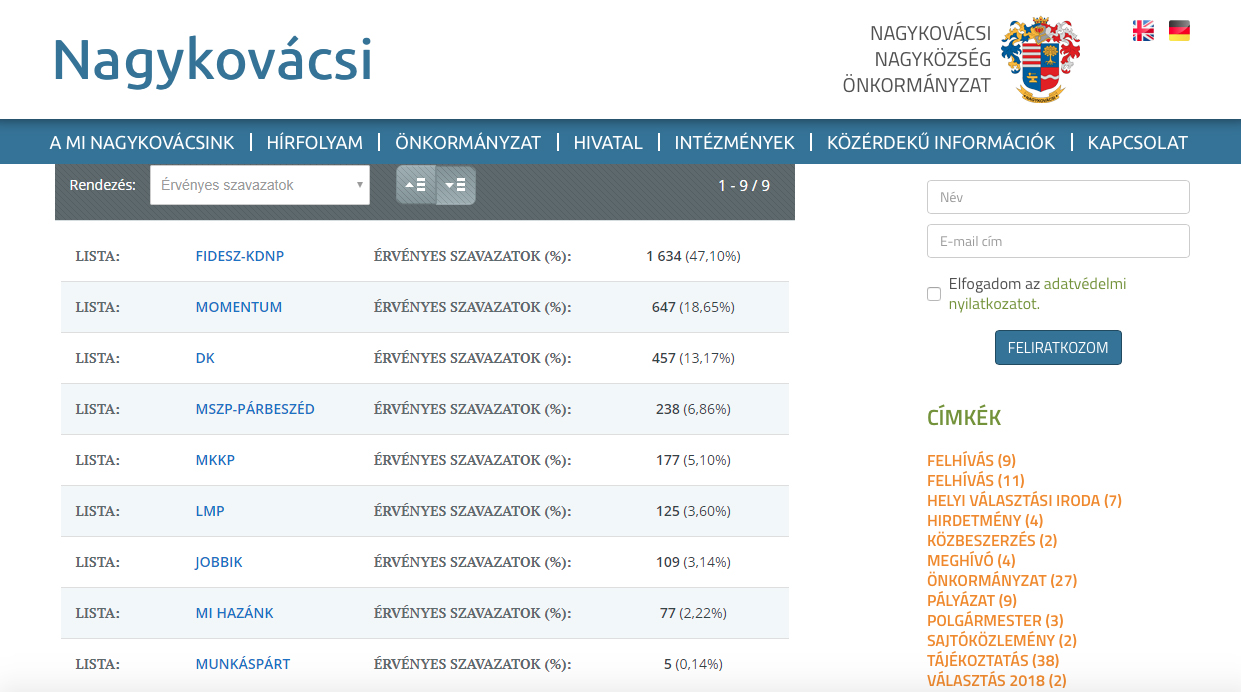Open the FELHÍVÁS (9) tag
The width and height of the screenshot is (1241, 692).
(x=971, y=461)
